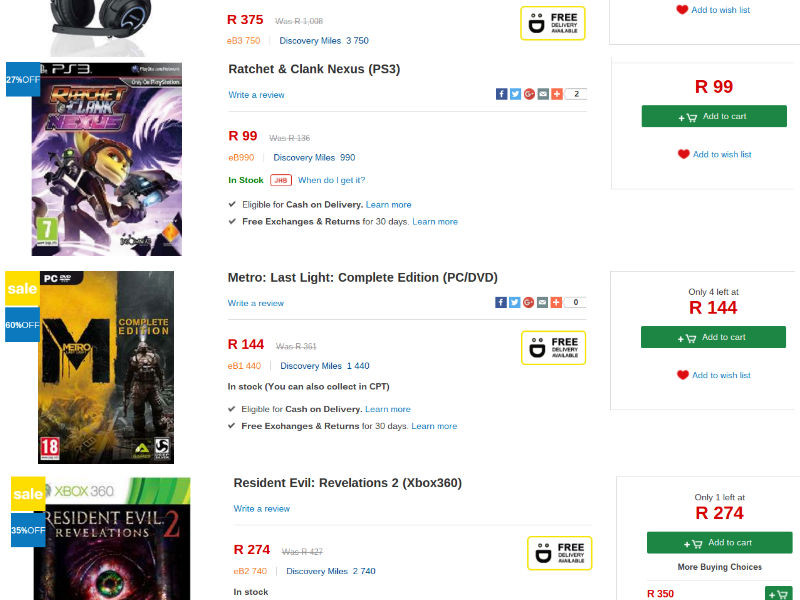Tweet Ratchet & Clank Nexus via Twitter icon

coord(515,94)
